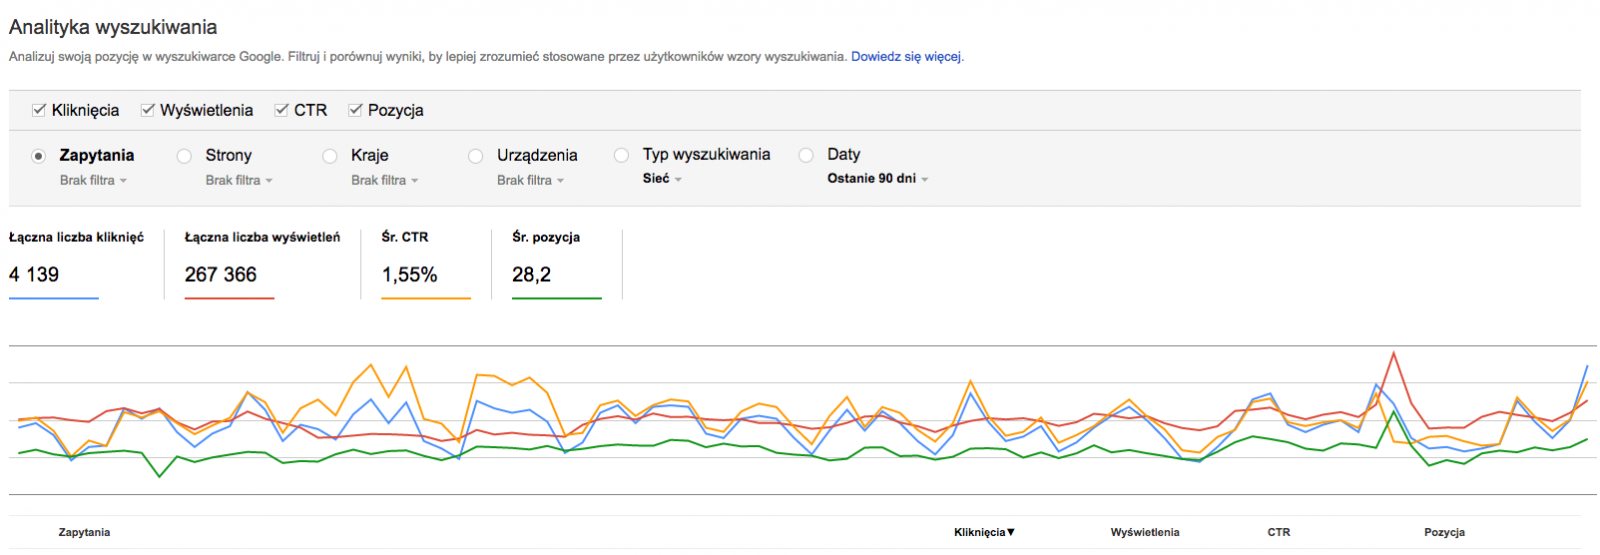
Task: Sort the table by Kliknięcia column
Action: tap(984, 532)
